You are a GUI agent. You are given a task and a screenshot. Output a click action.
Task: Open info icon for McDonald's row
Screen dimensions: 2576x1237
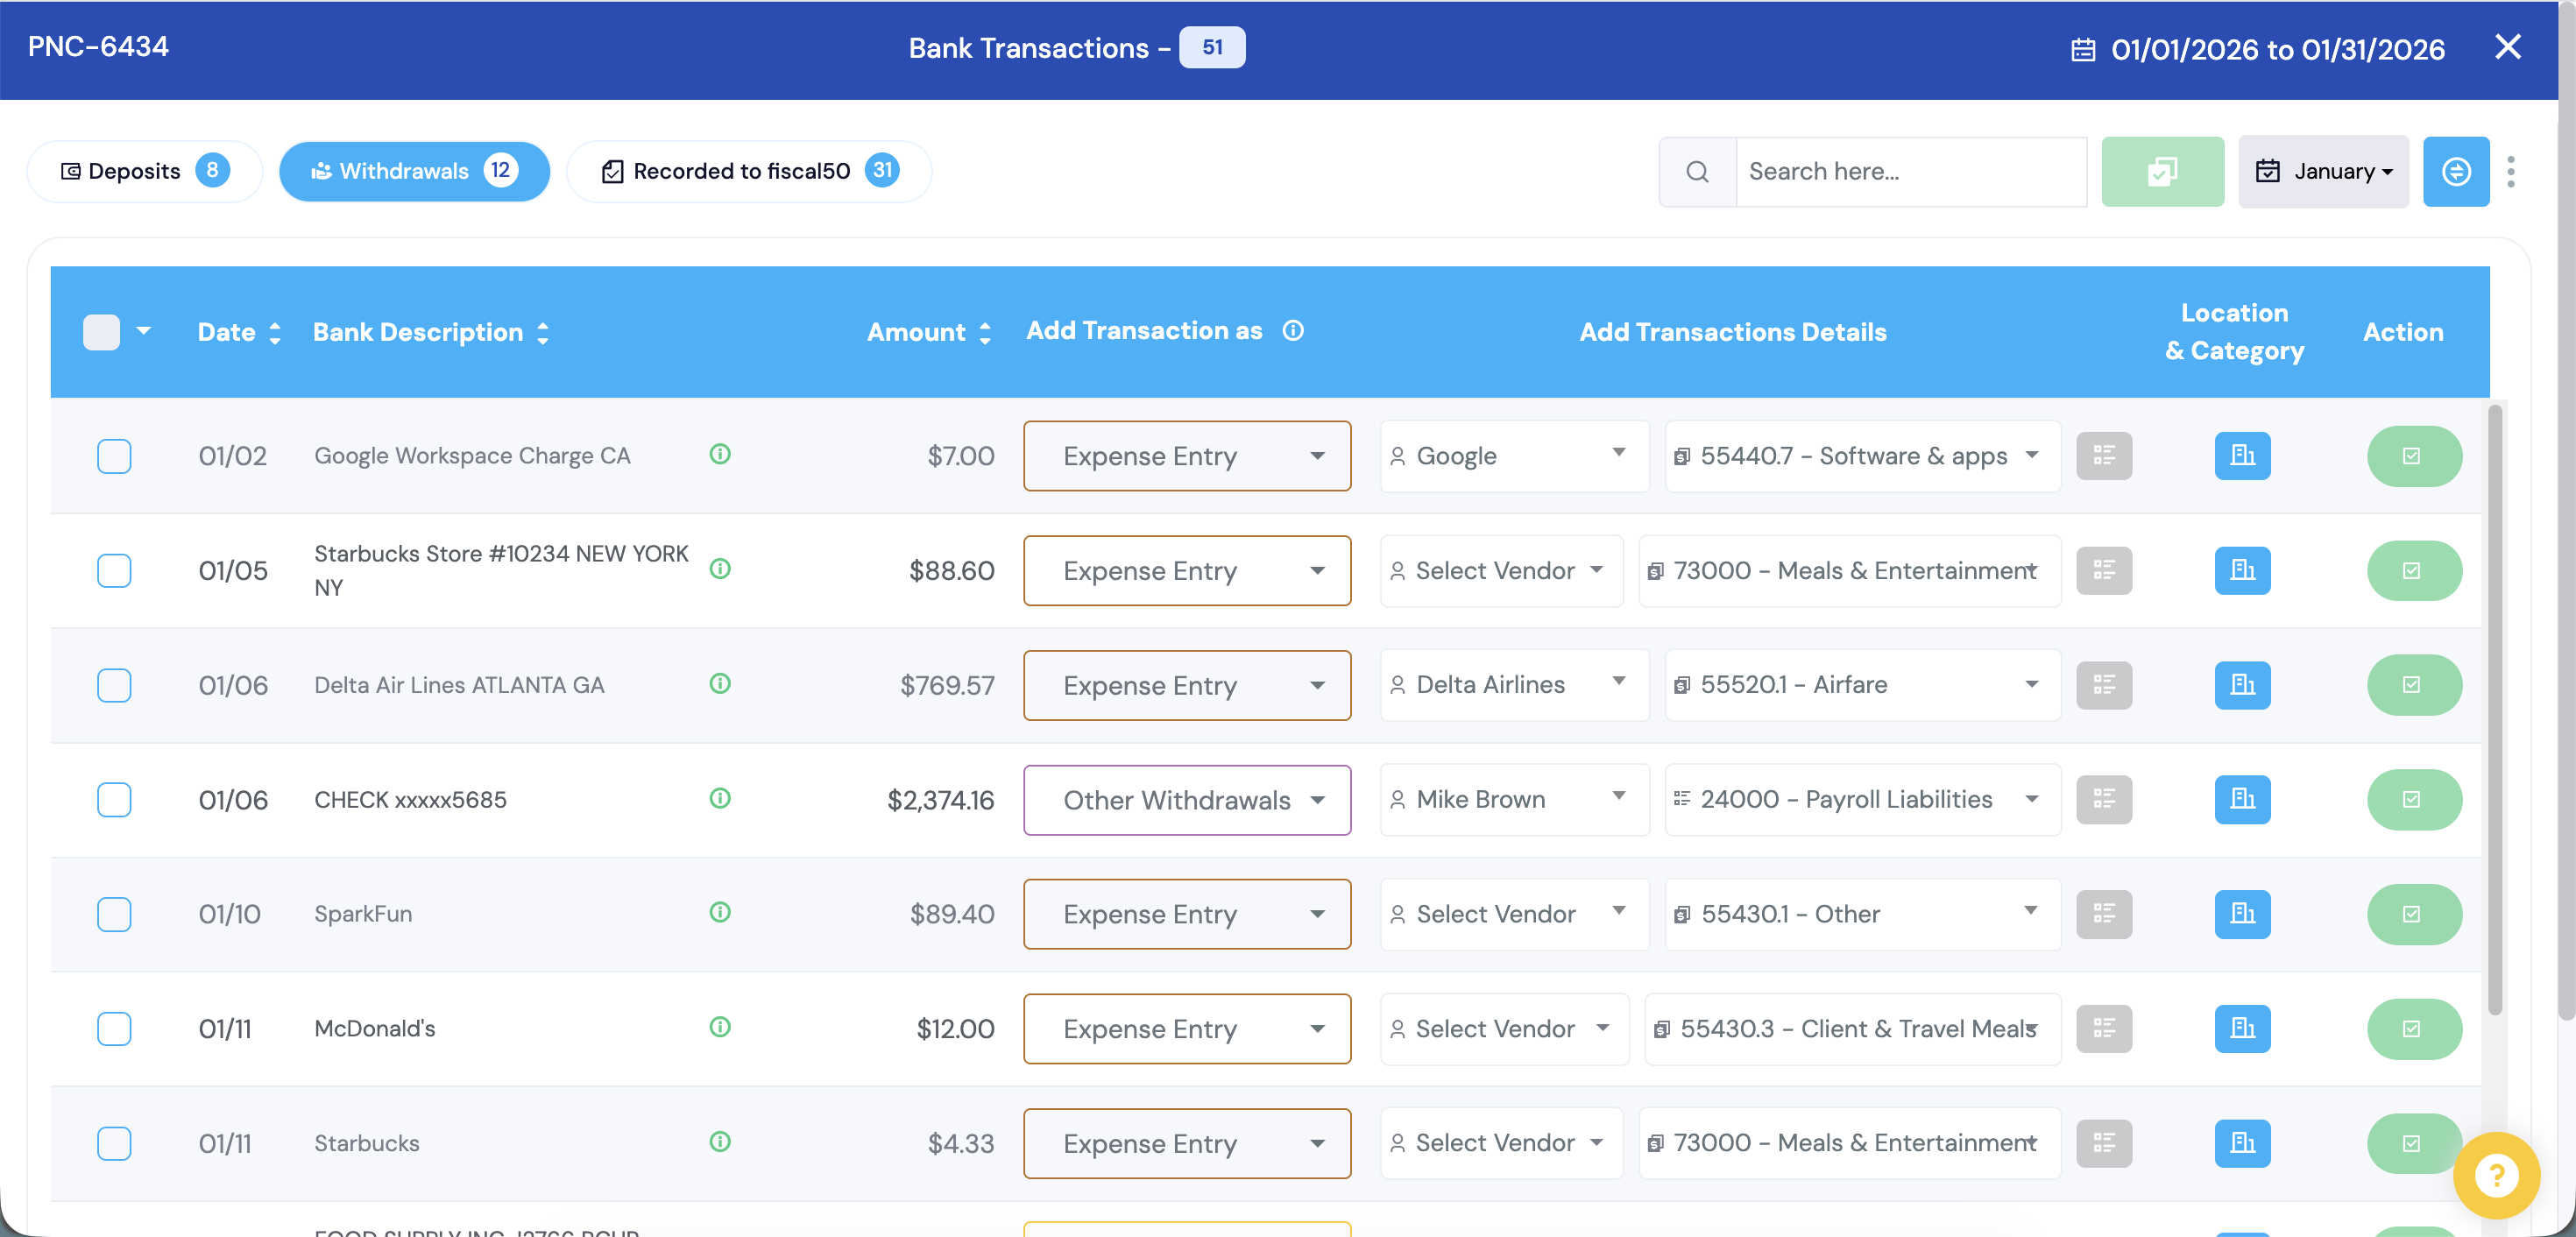coord(720,1027)
